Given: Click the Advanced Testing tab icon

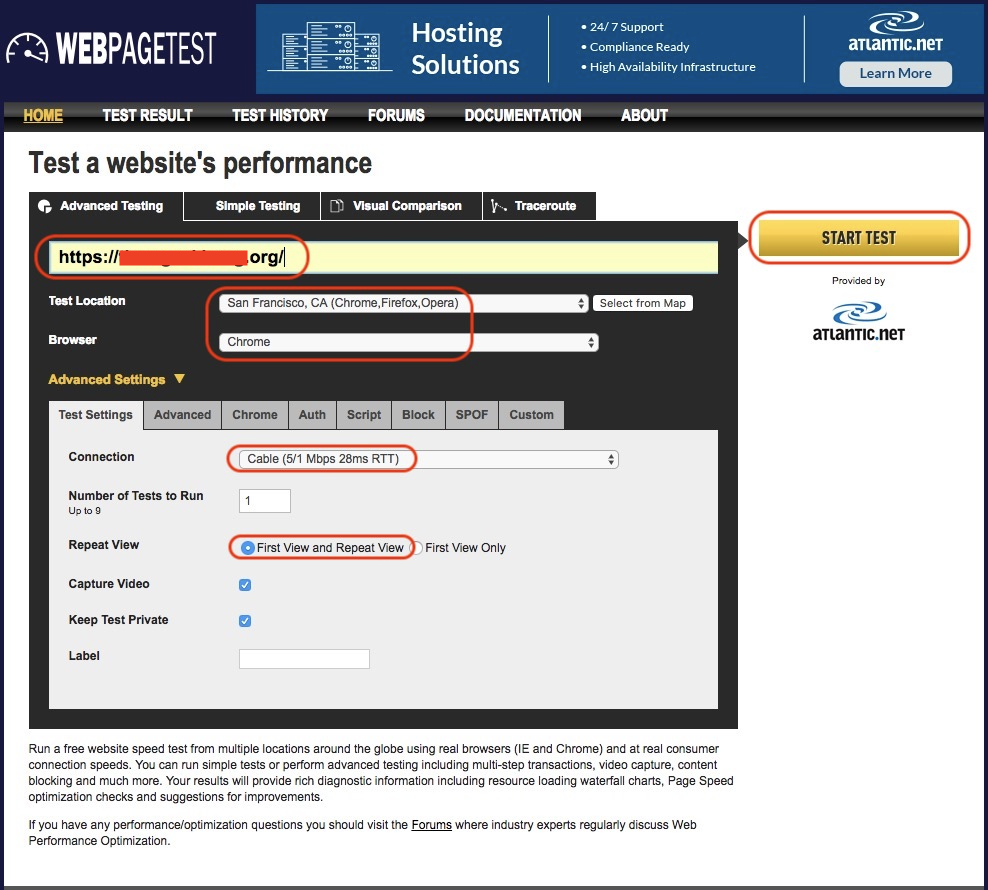Looking at the screenshot, I should [x=44, y=206].
